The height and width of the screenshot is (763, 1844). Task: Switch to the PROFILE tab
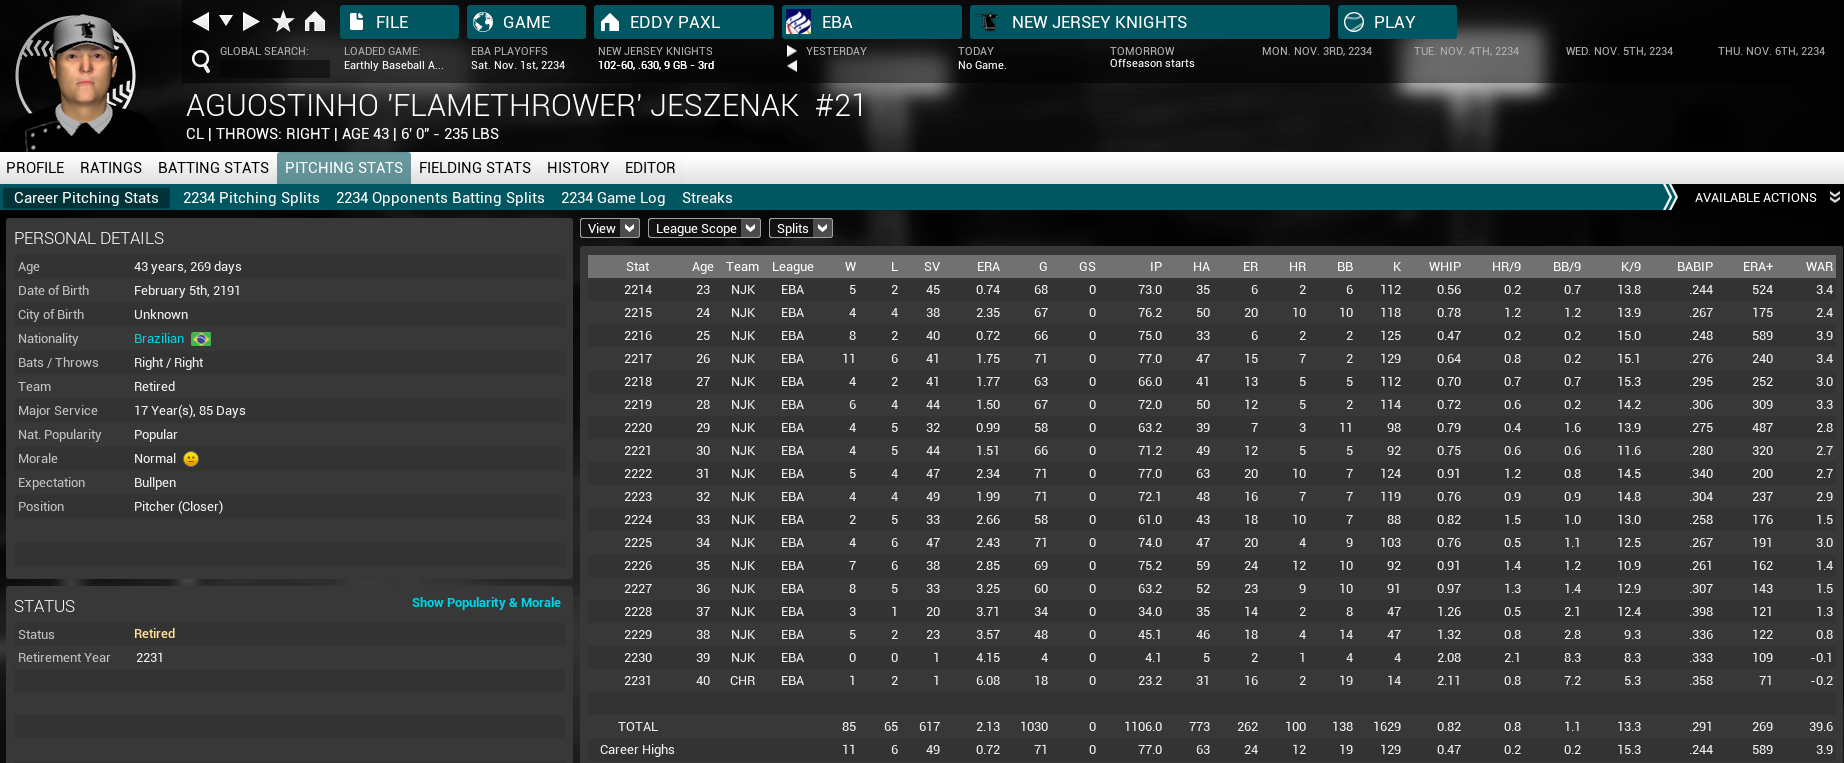click(35, 168)
